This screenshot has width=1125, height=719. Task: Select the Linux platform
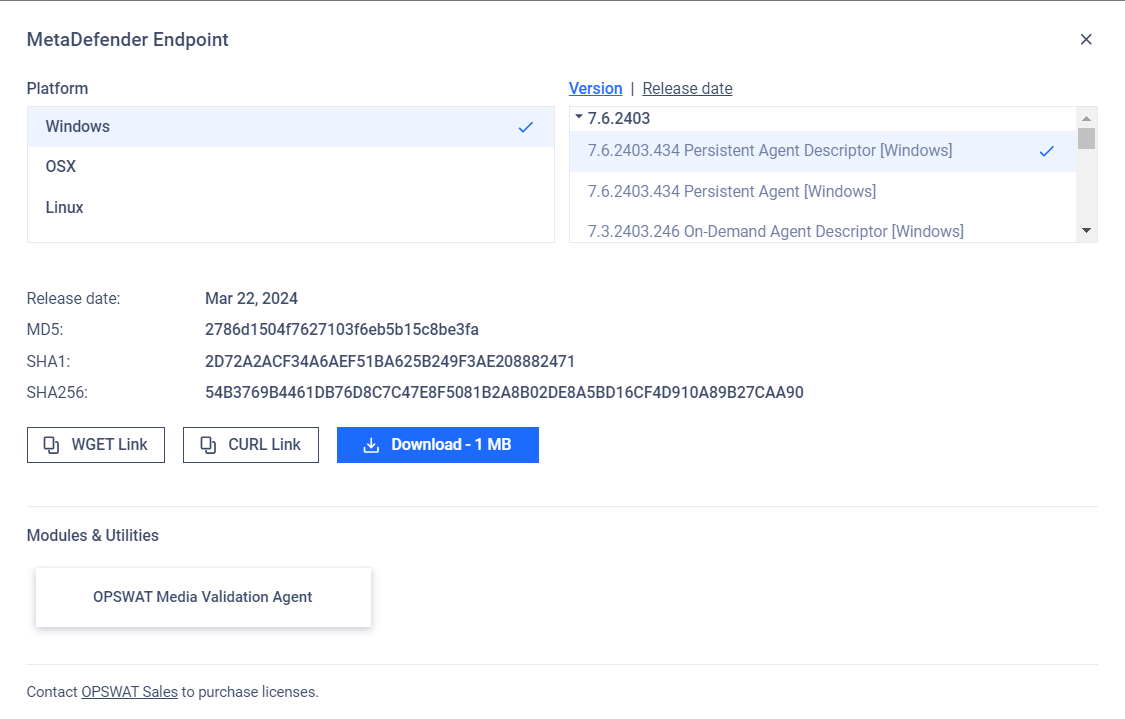point(291,207)
